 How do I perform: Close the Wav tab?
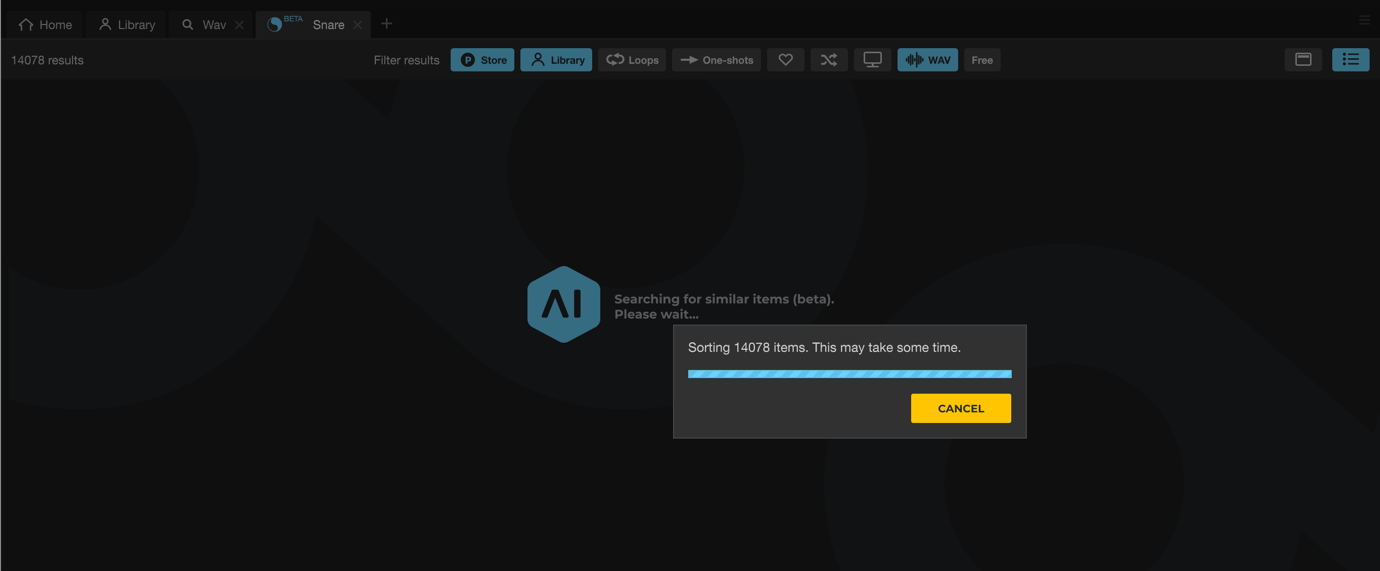tap(239, 25)
